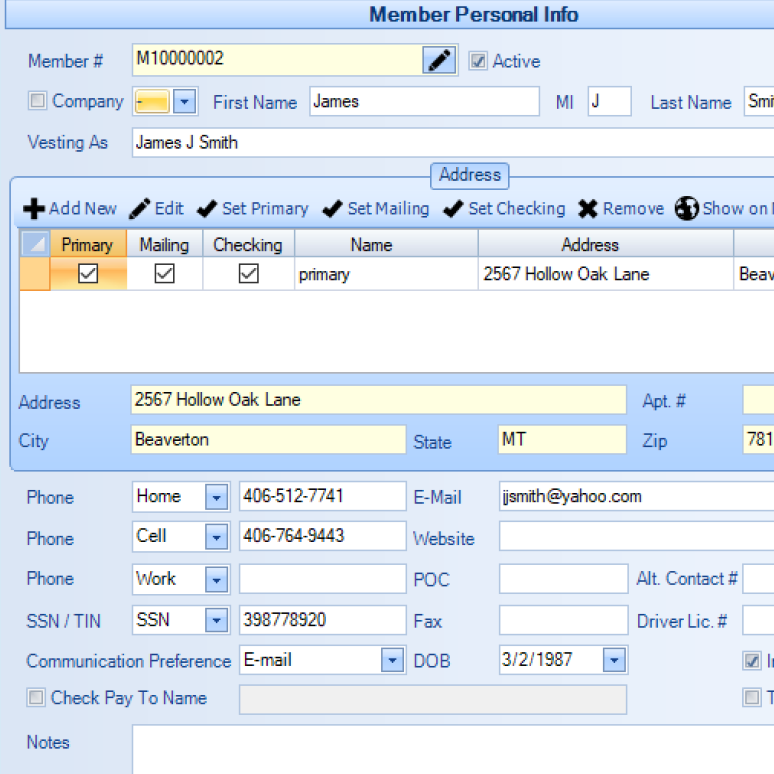Click the pencil edit icon beside Member #
This screenshot has height=774, width=774.
pos(440,61)
